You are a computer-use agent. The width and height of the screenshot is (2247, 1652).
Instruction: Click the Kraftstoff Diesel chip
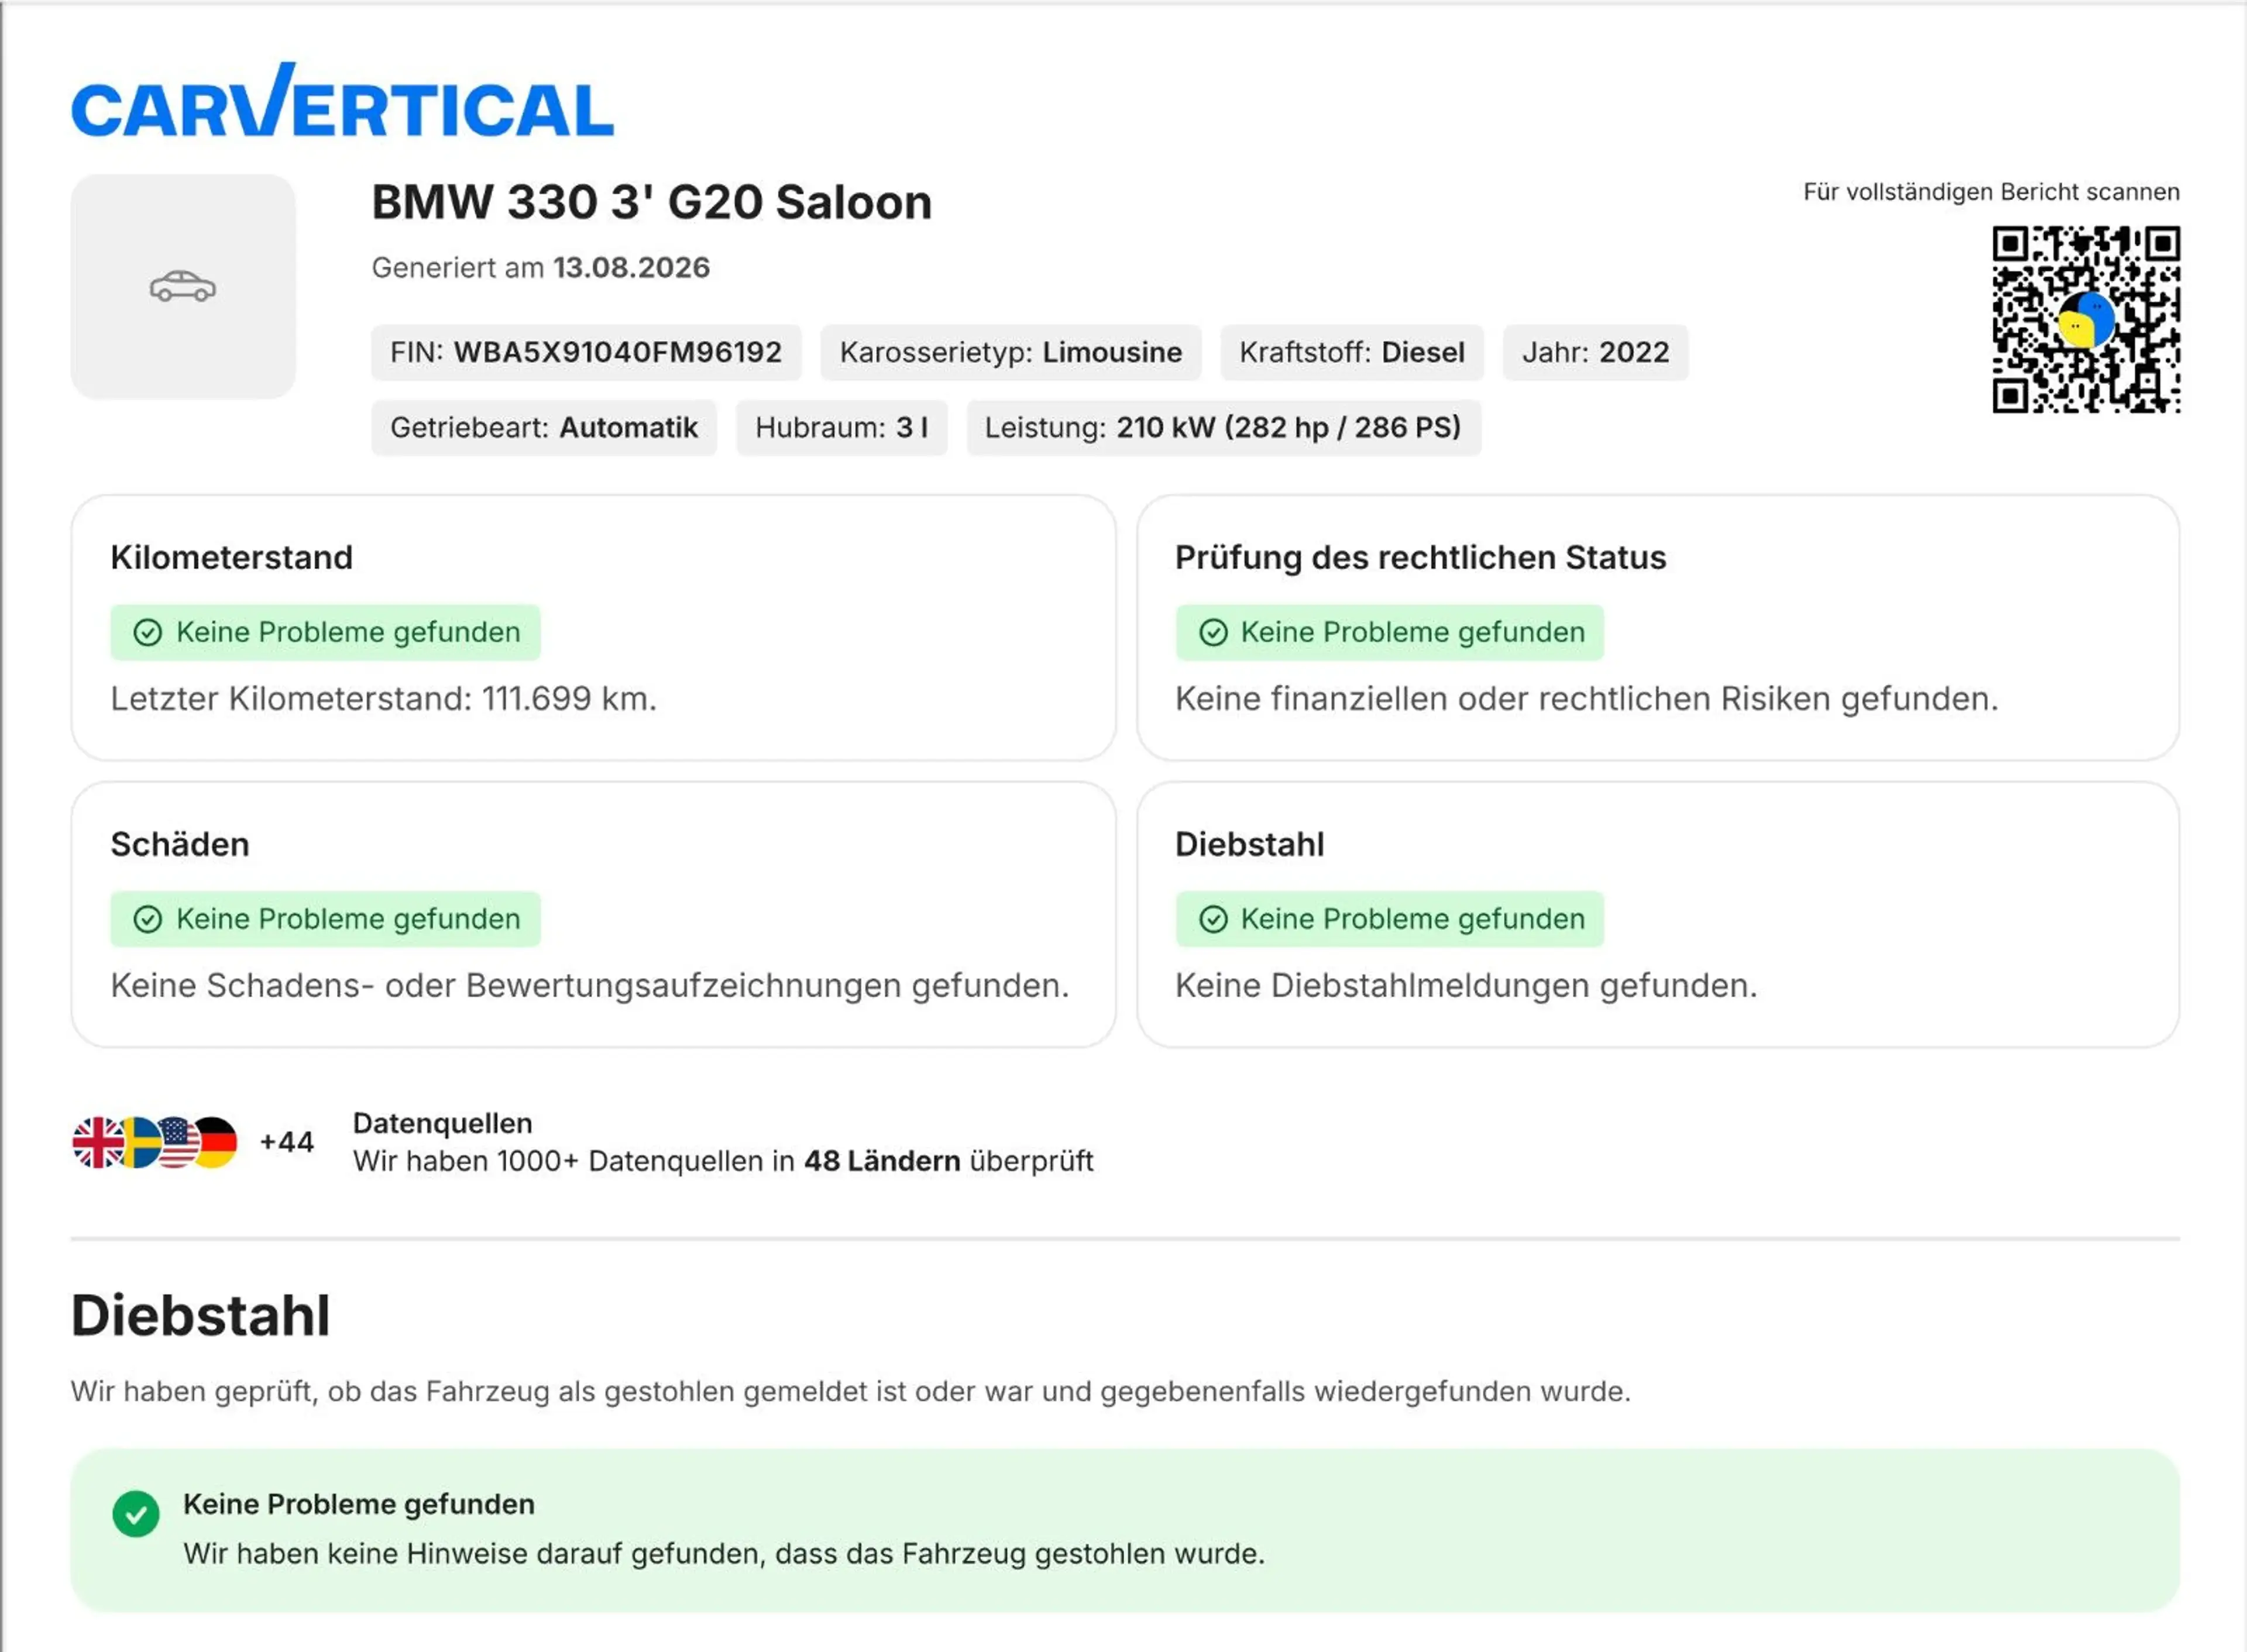pos(1352,352)
